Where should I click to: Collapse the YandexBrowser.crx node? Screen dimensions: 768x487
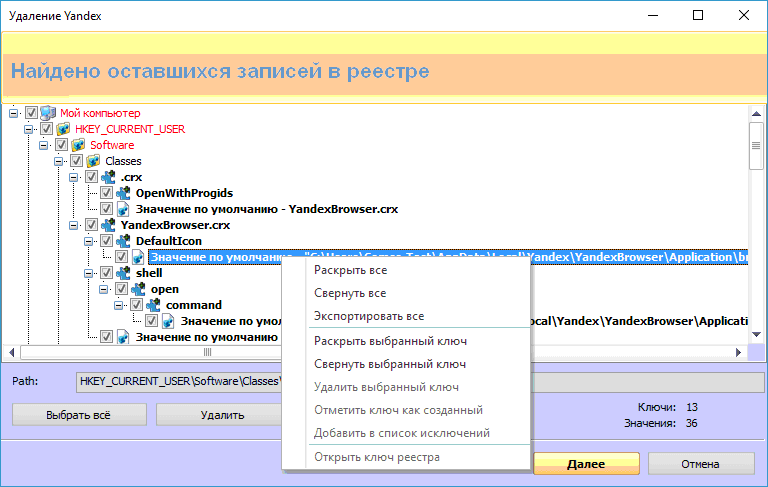click(x=73, y=225)
